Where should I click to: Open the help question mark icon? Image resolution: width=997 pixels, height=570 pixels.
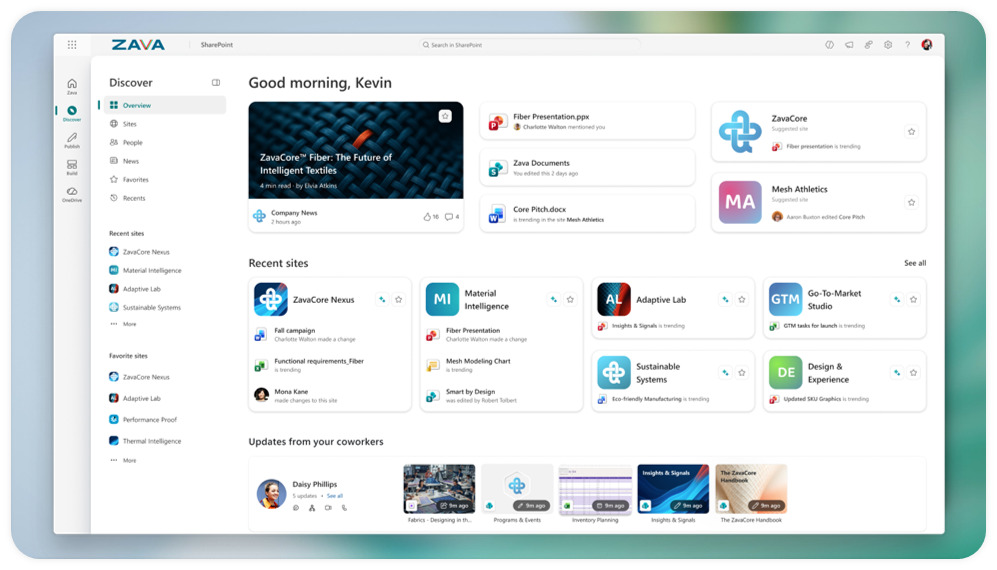click(907, 45)
